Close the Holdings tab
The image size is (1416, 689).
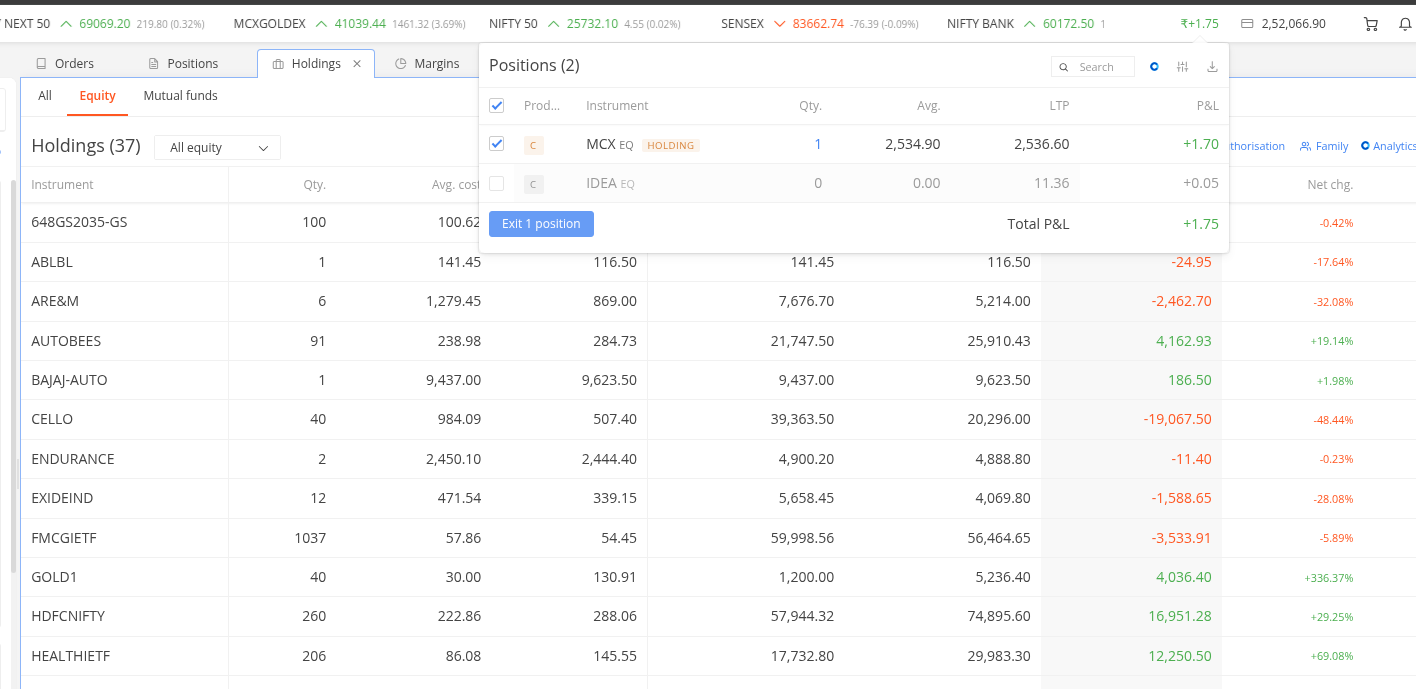point(357,64)
